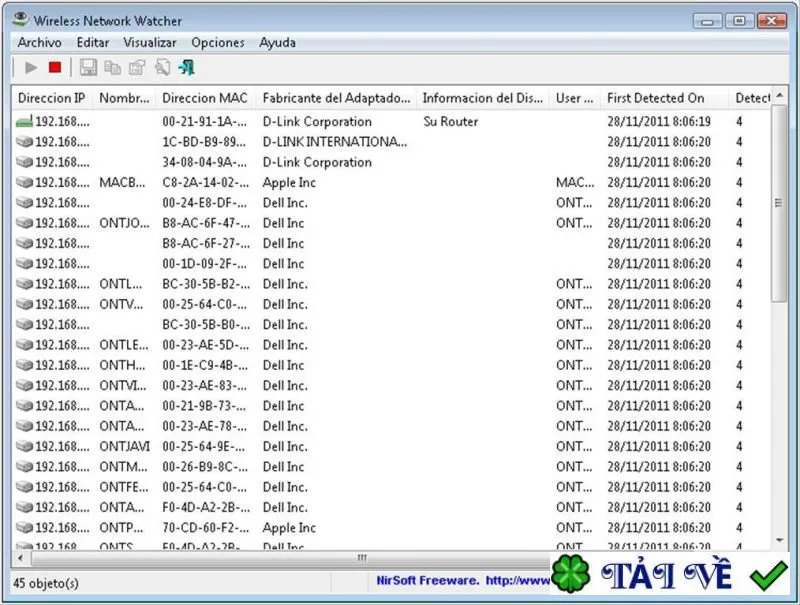Open the Opciones menu
800x605 pixels.
pos(218,42)
